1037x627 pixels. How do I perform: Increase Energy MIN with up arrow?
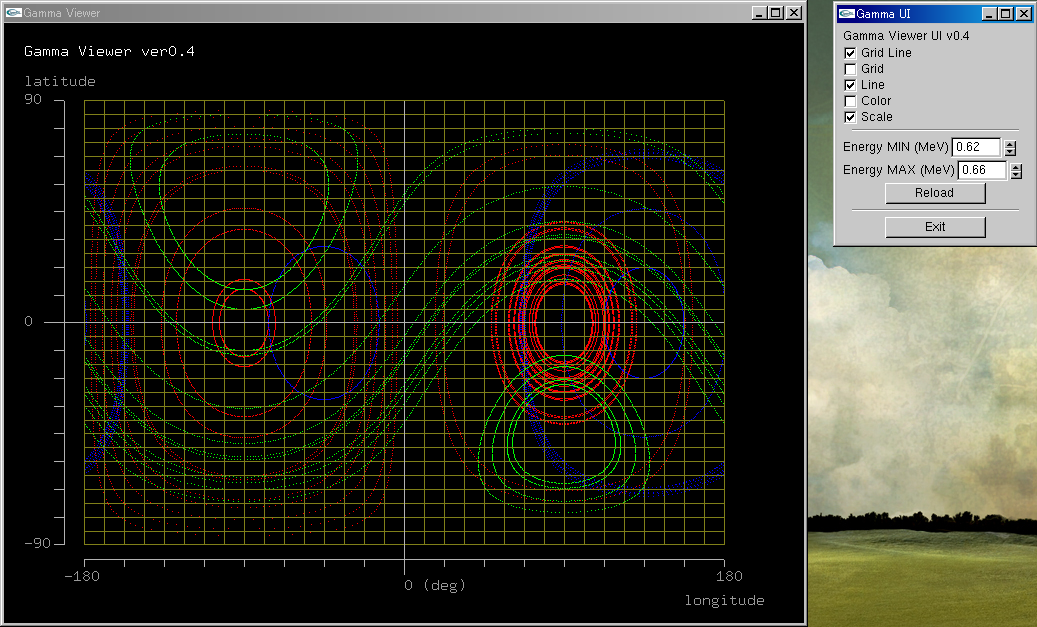[x=1010, y=144]
